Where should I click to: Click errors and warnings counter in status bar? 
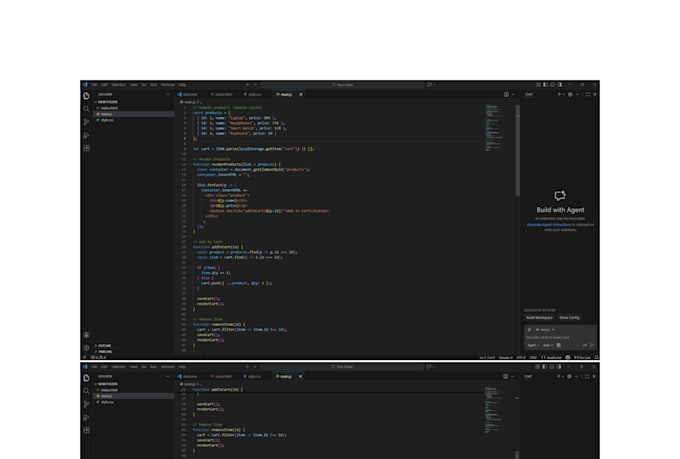[x=98, y=357]
